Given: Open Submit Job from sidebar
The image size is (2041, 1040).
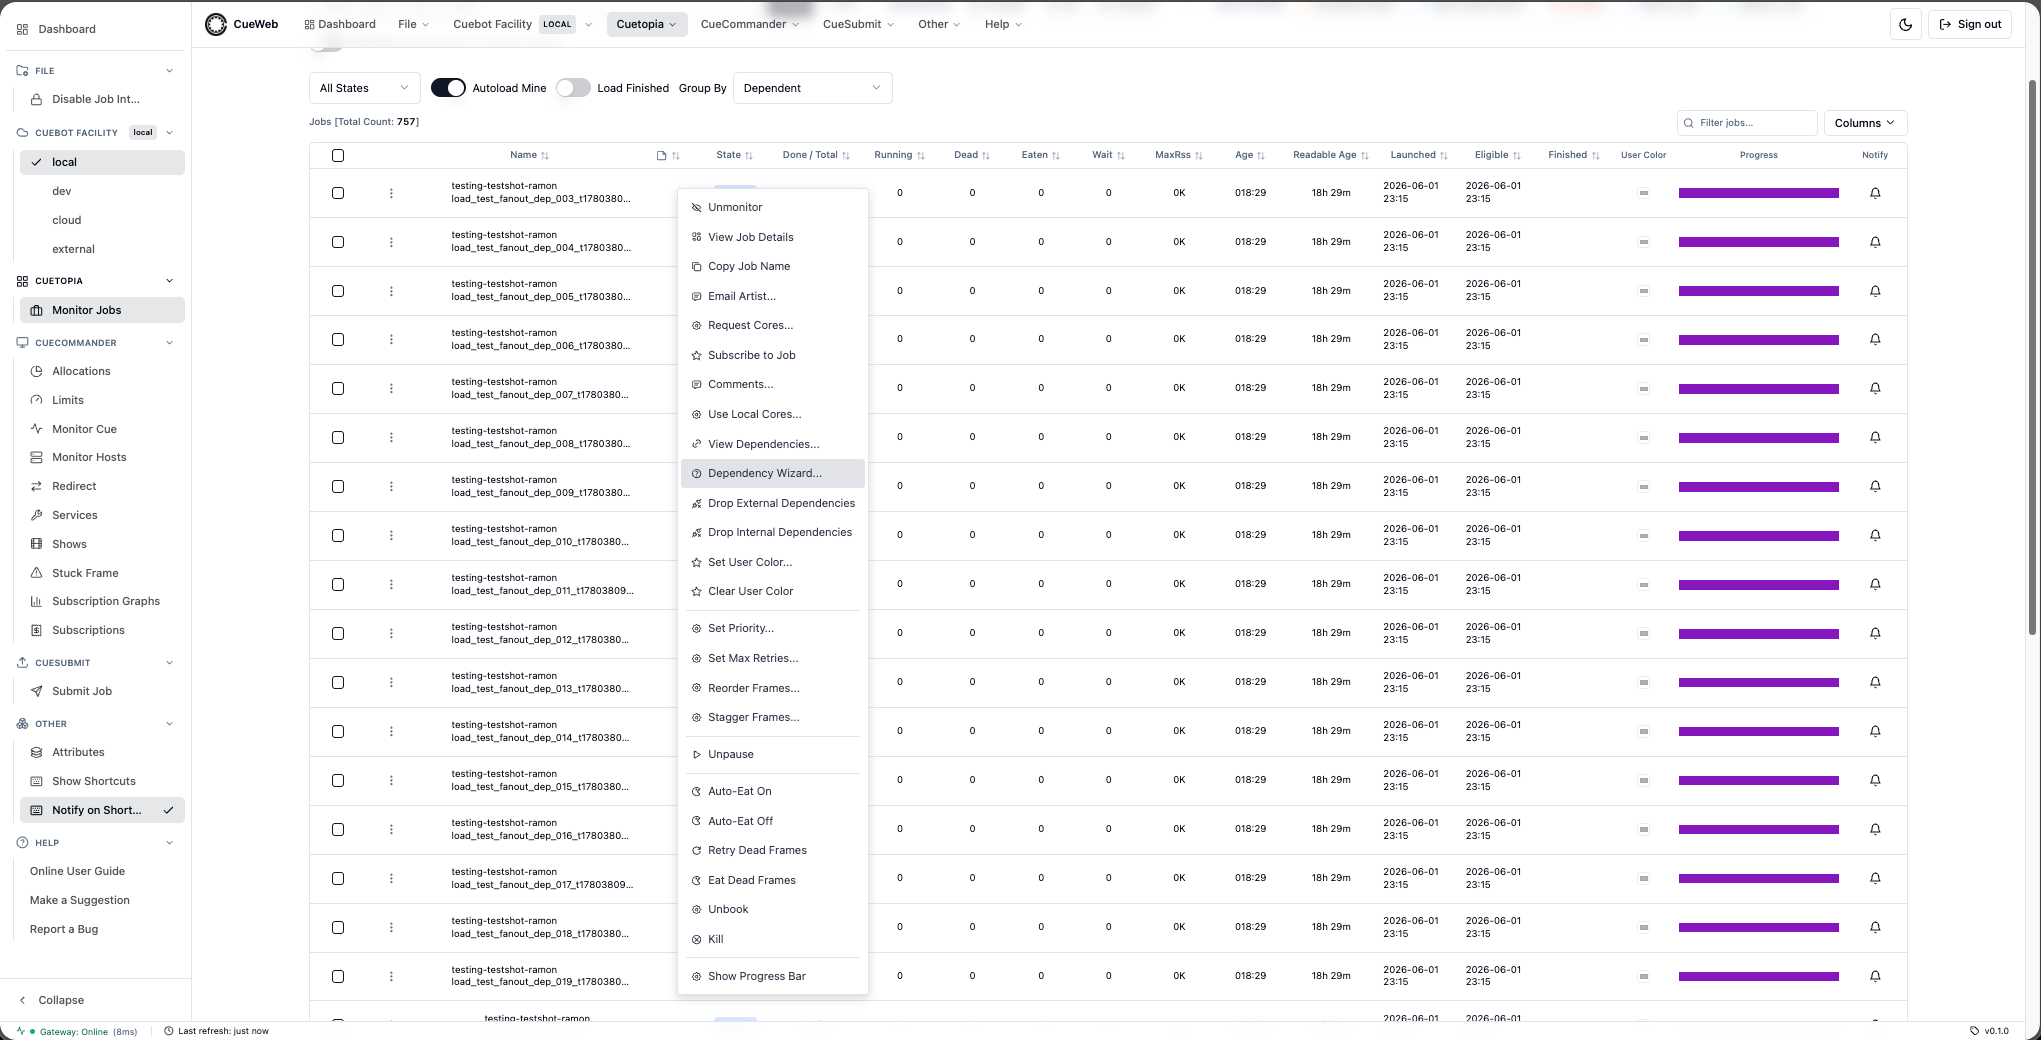Looking at the screenshot, I should pyautogui.click(x=82, y=691).
